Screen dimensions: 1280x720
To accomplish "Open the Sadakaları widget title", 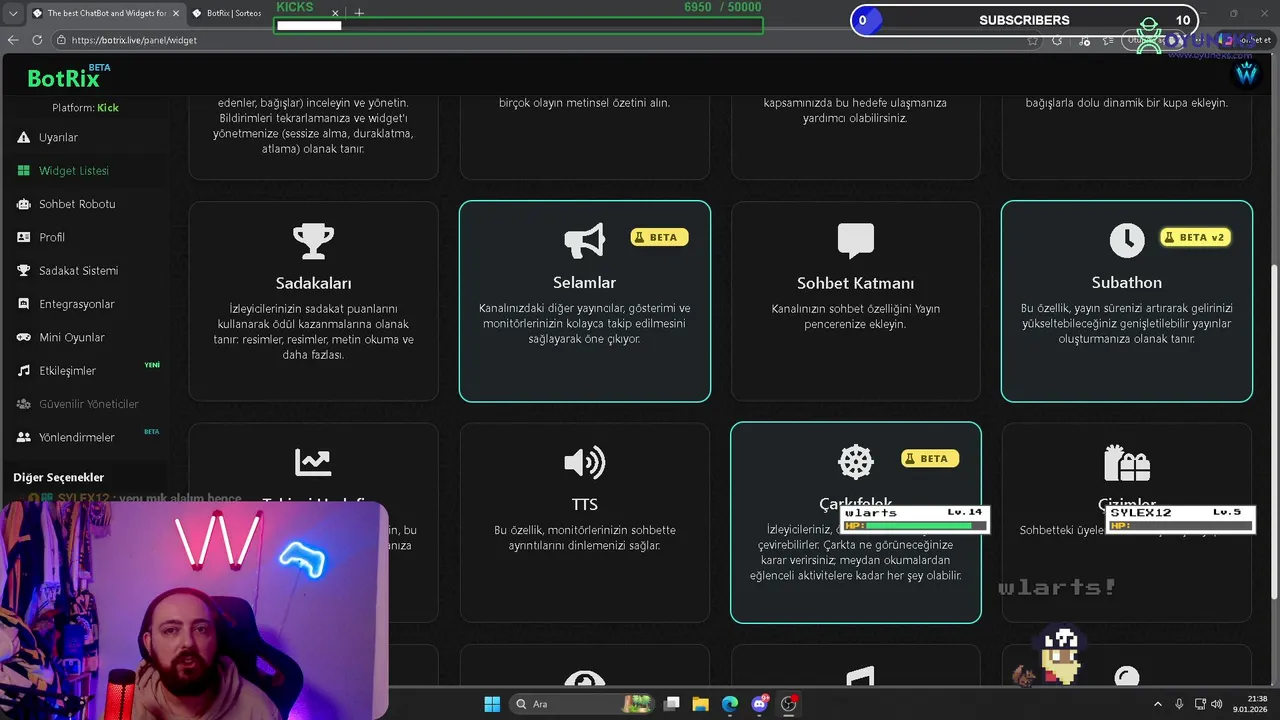I will [313, 283].
